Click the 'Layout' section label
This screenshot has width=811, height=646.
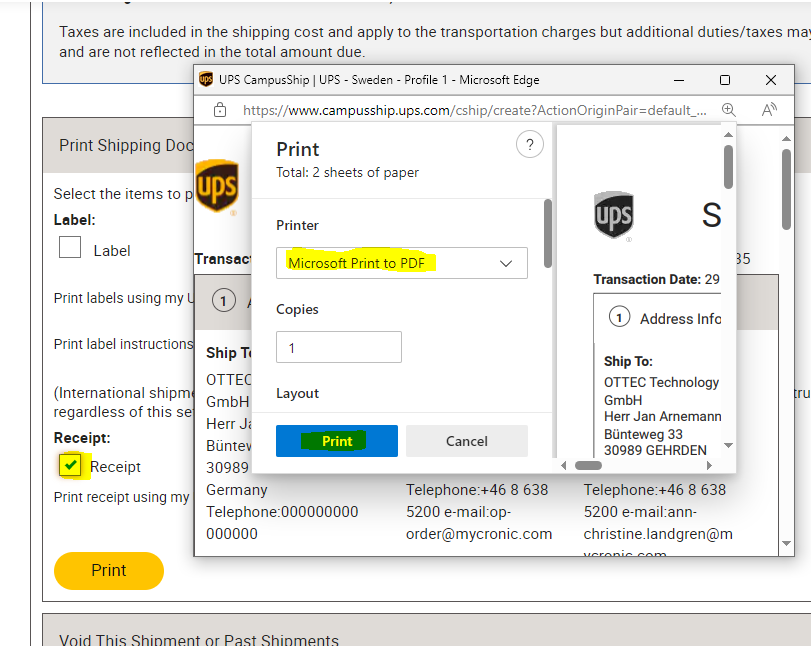297,394
